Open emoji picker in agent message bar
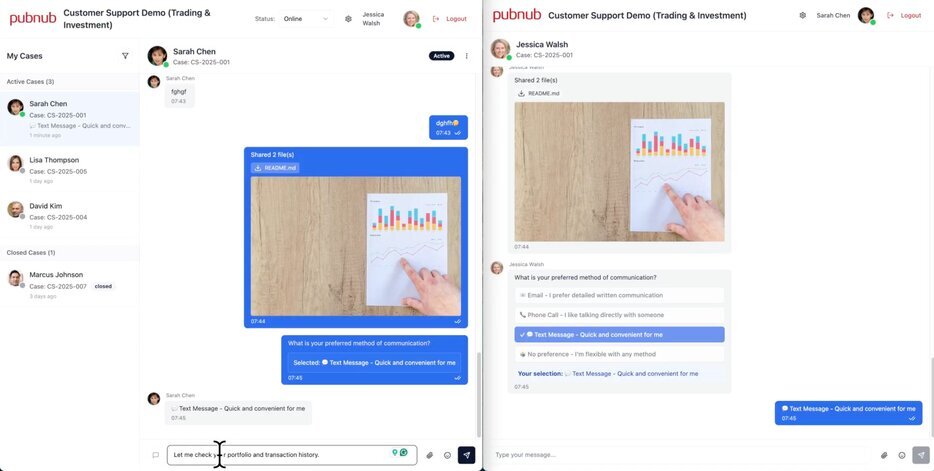 pos(447,455)
